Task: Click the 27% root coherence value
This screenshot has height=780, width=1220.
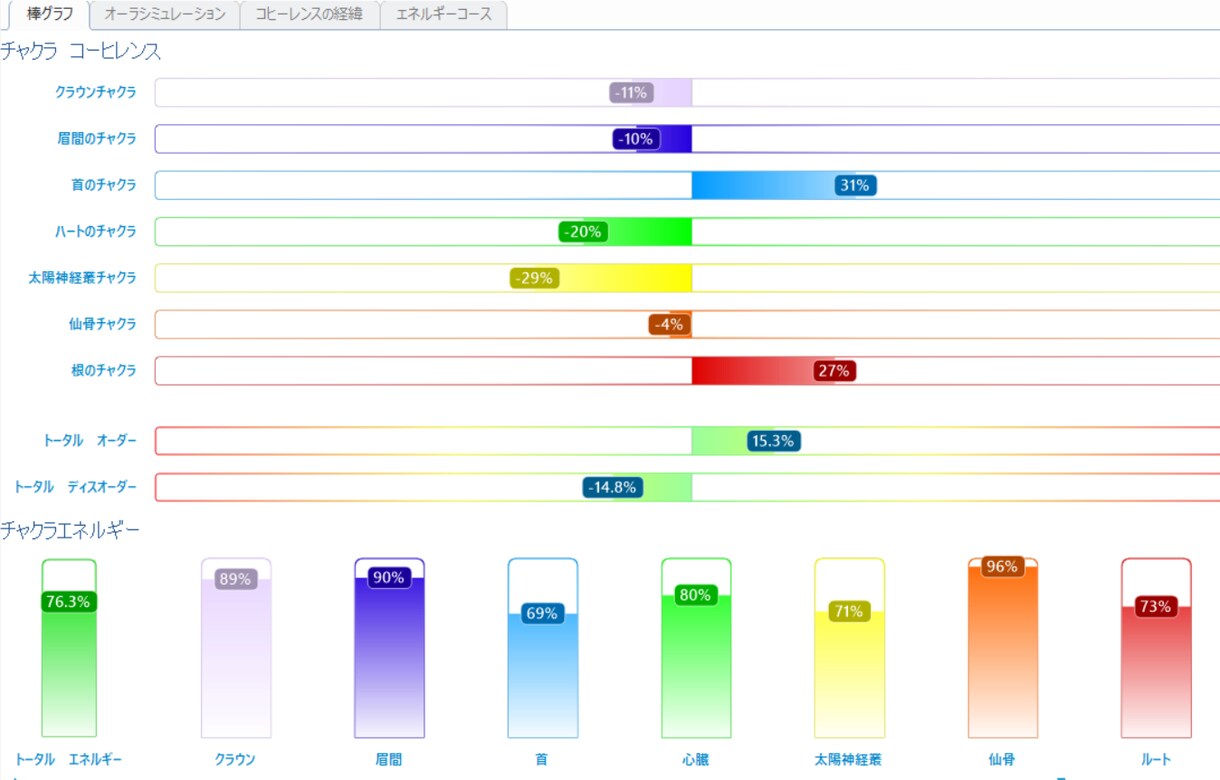Action: (834, 371)
